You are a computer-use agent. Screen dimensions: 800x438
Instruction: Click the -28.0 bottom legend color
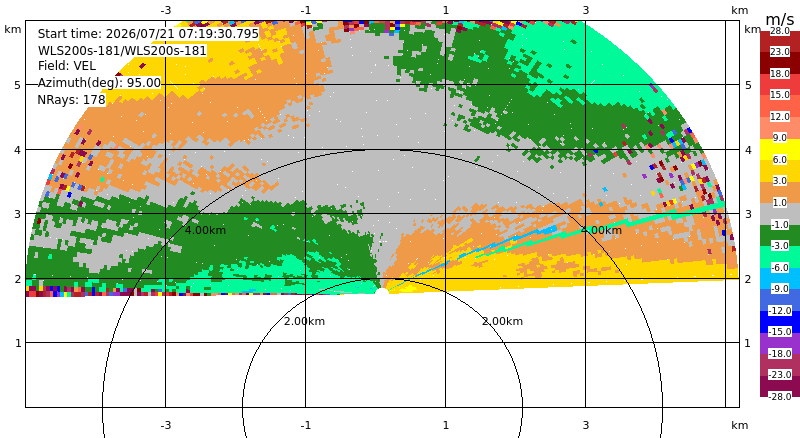point(779,386)
